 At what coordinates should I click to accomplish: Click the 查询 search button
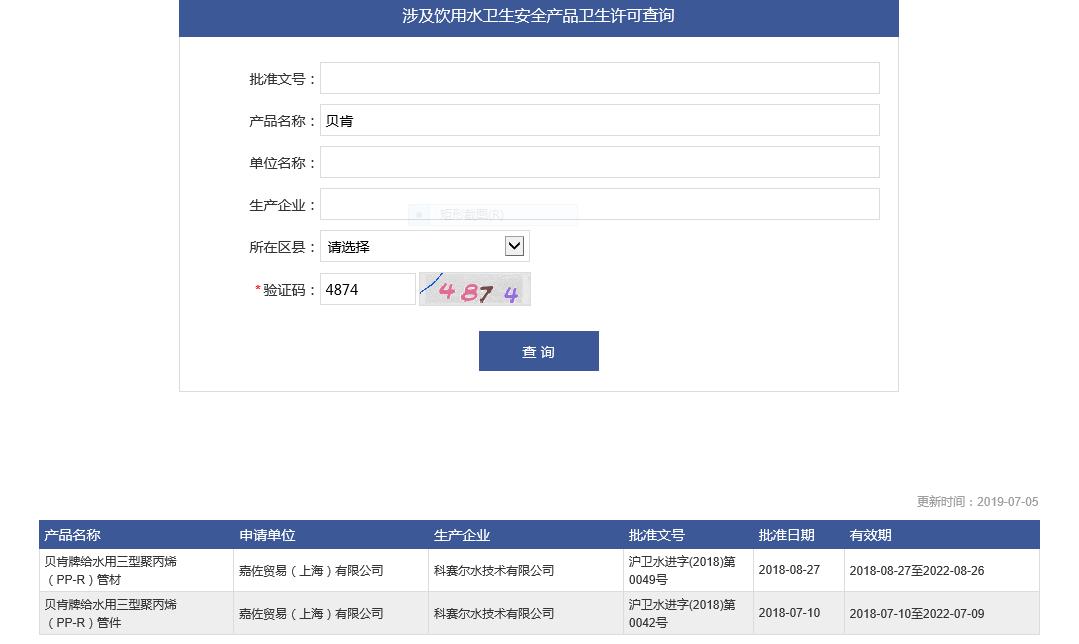(538, 350)
